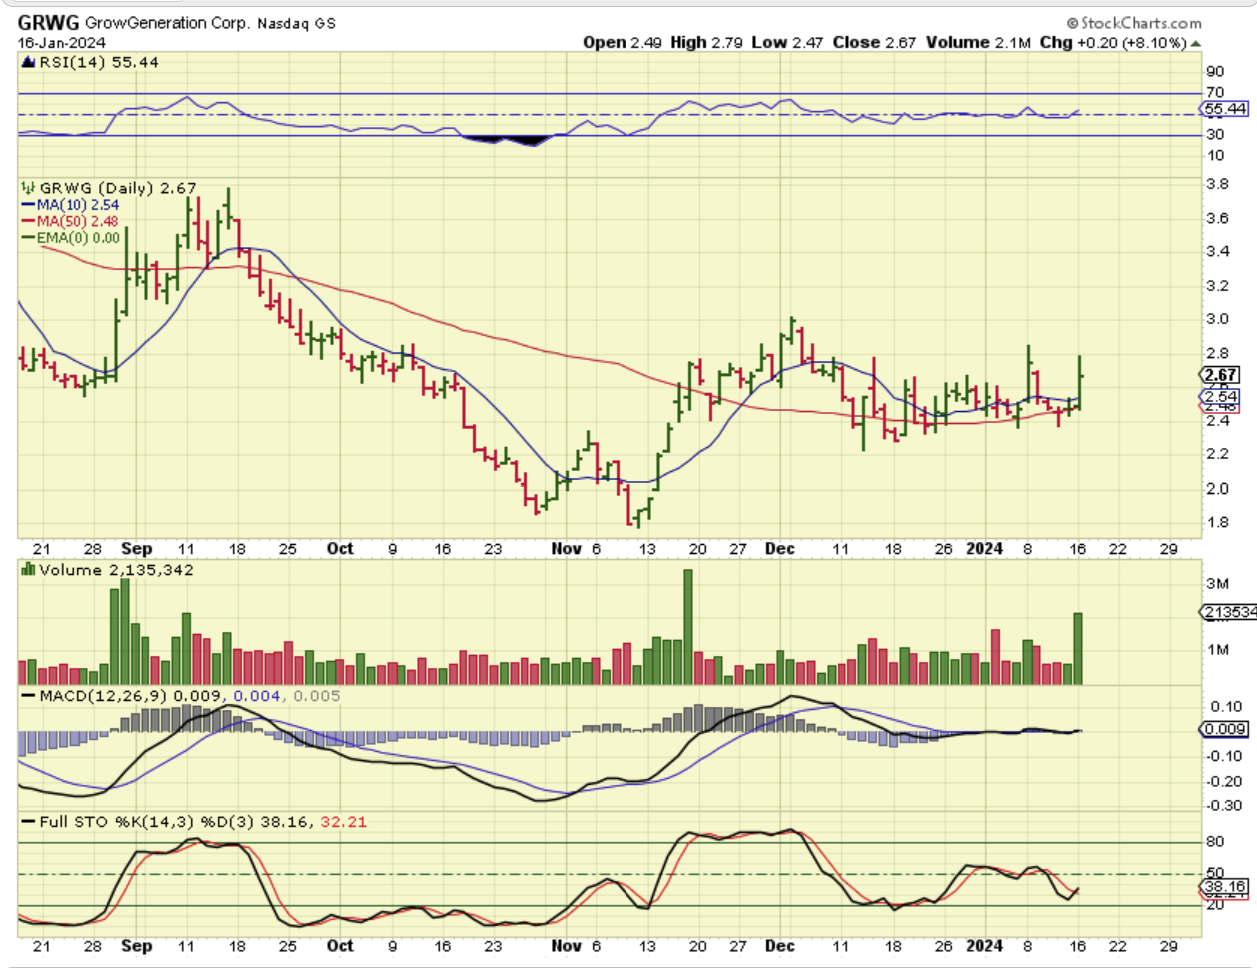Click the Volume panel legend icon
The image size is (1257, 969).
click(x=29, y=570)
